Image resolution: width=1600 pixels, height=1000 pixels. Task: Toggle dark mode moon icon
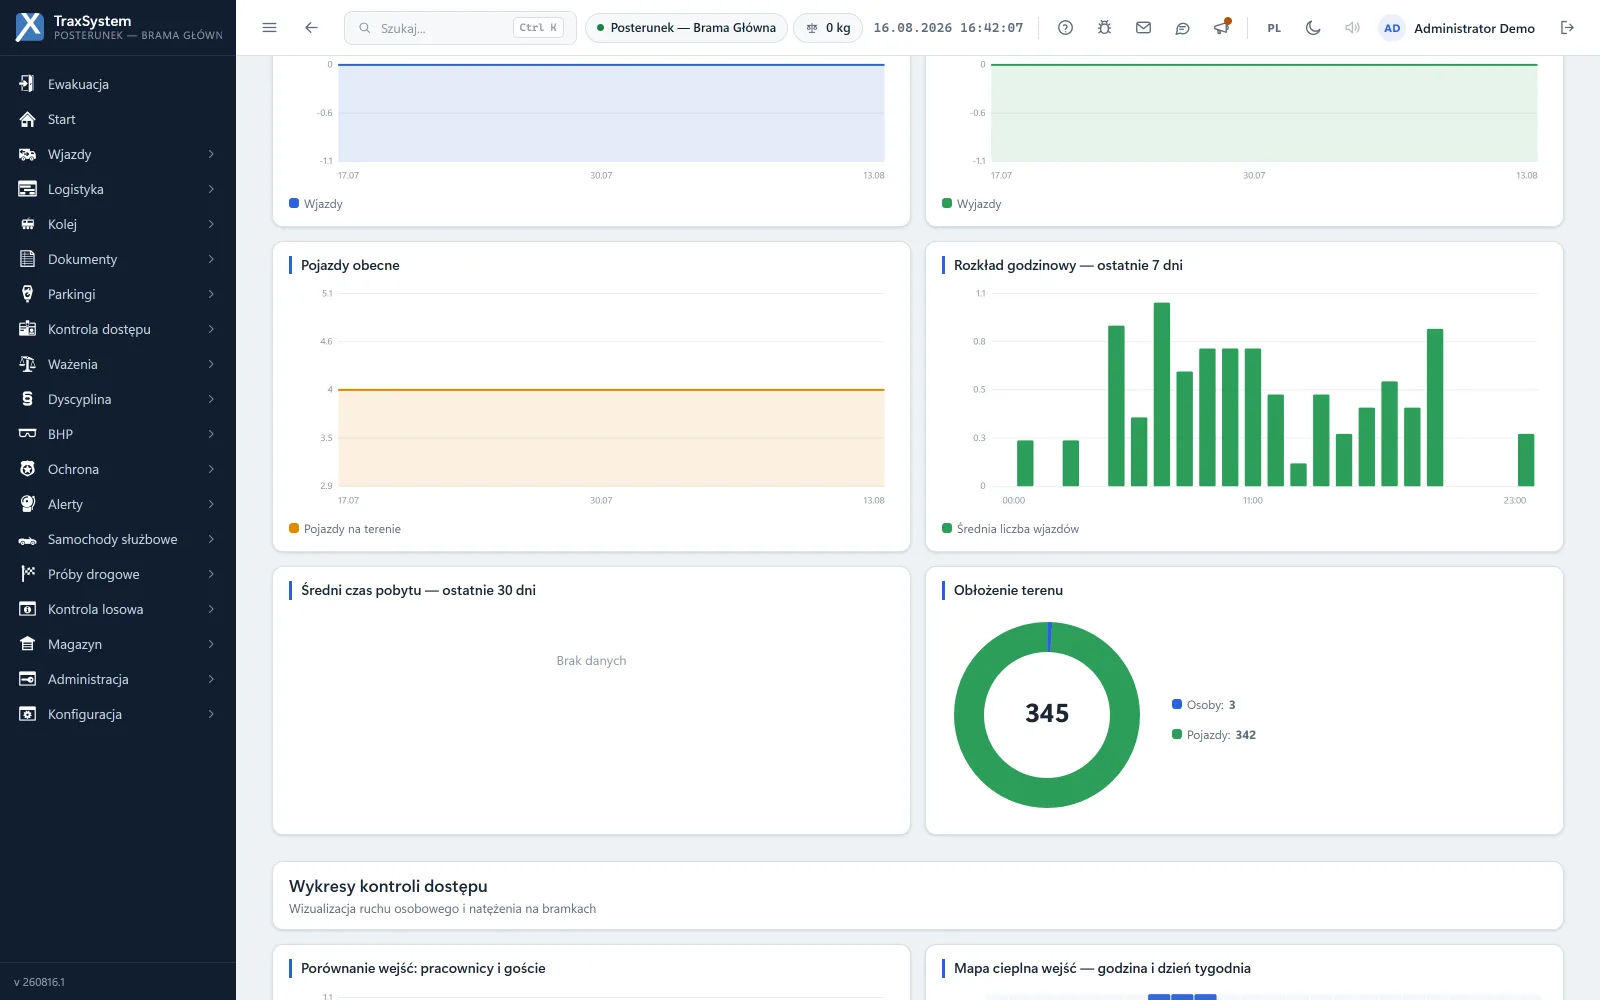[1313, 28]
